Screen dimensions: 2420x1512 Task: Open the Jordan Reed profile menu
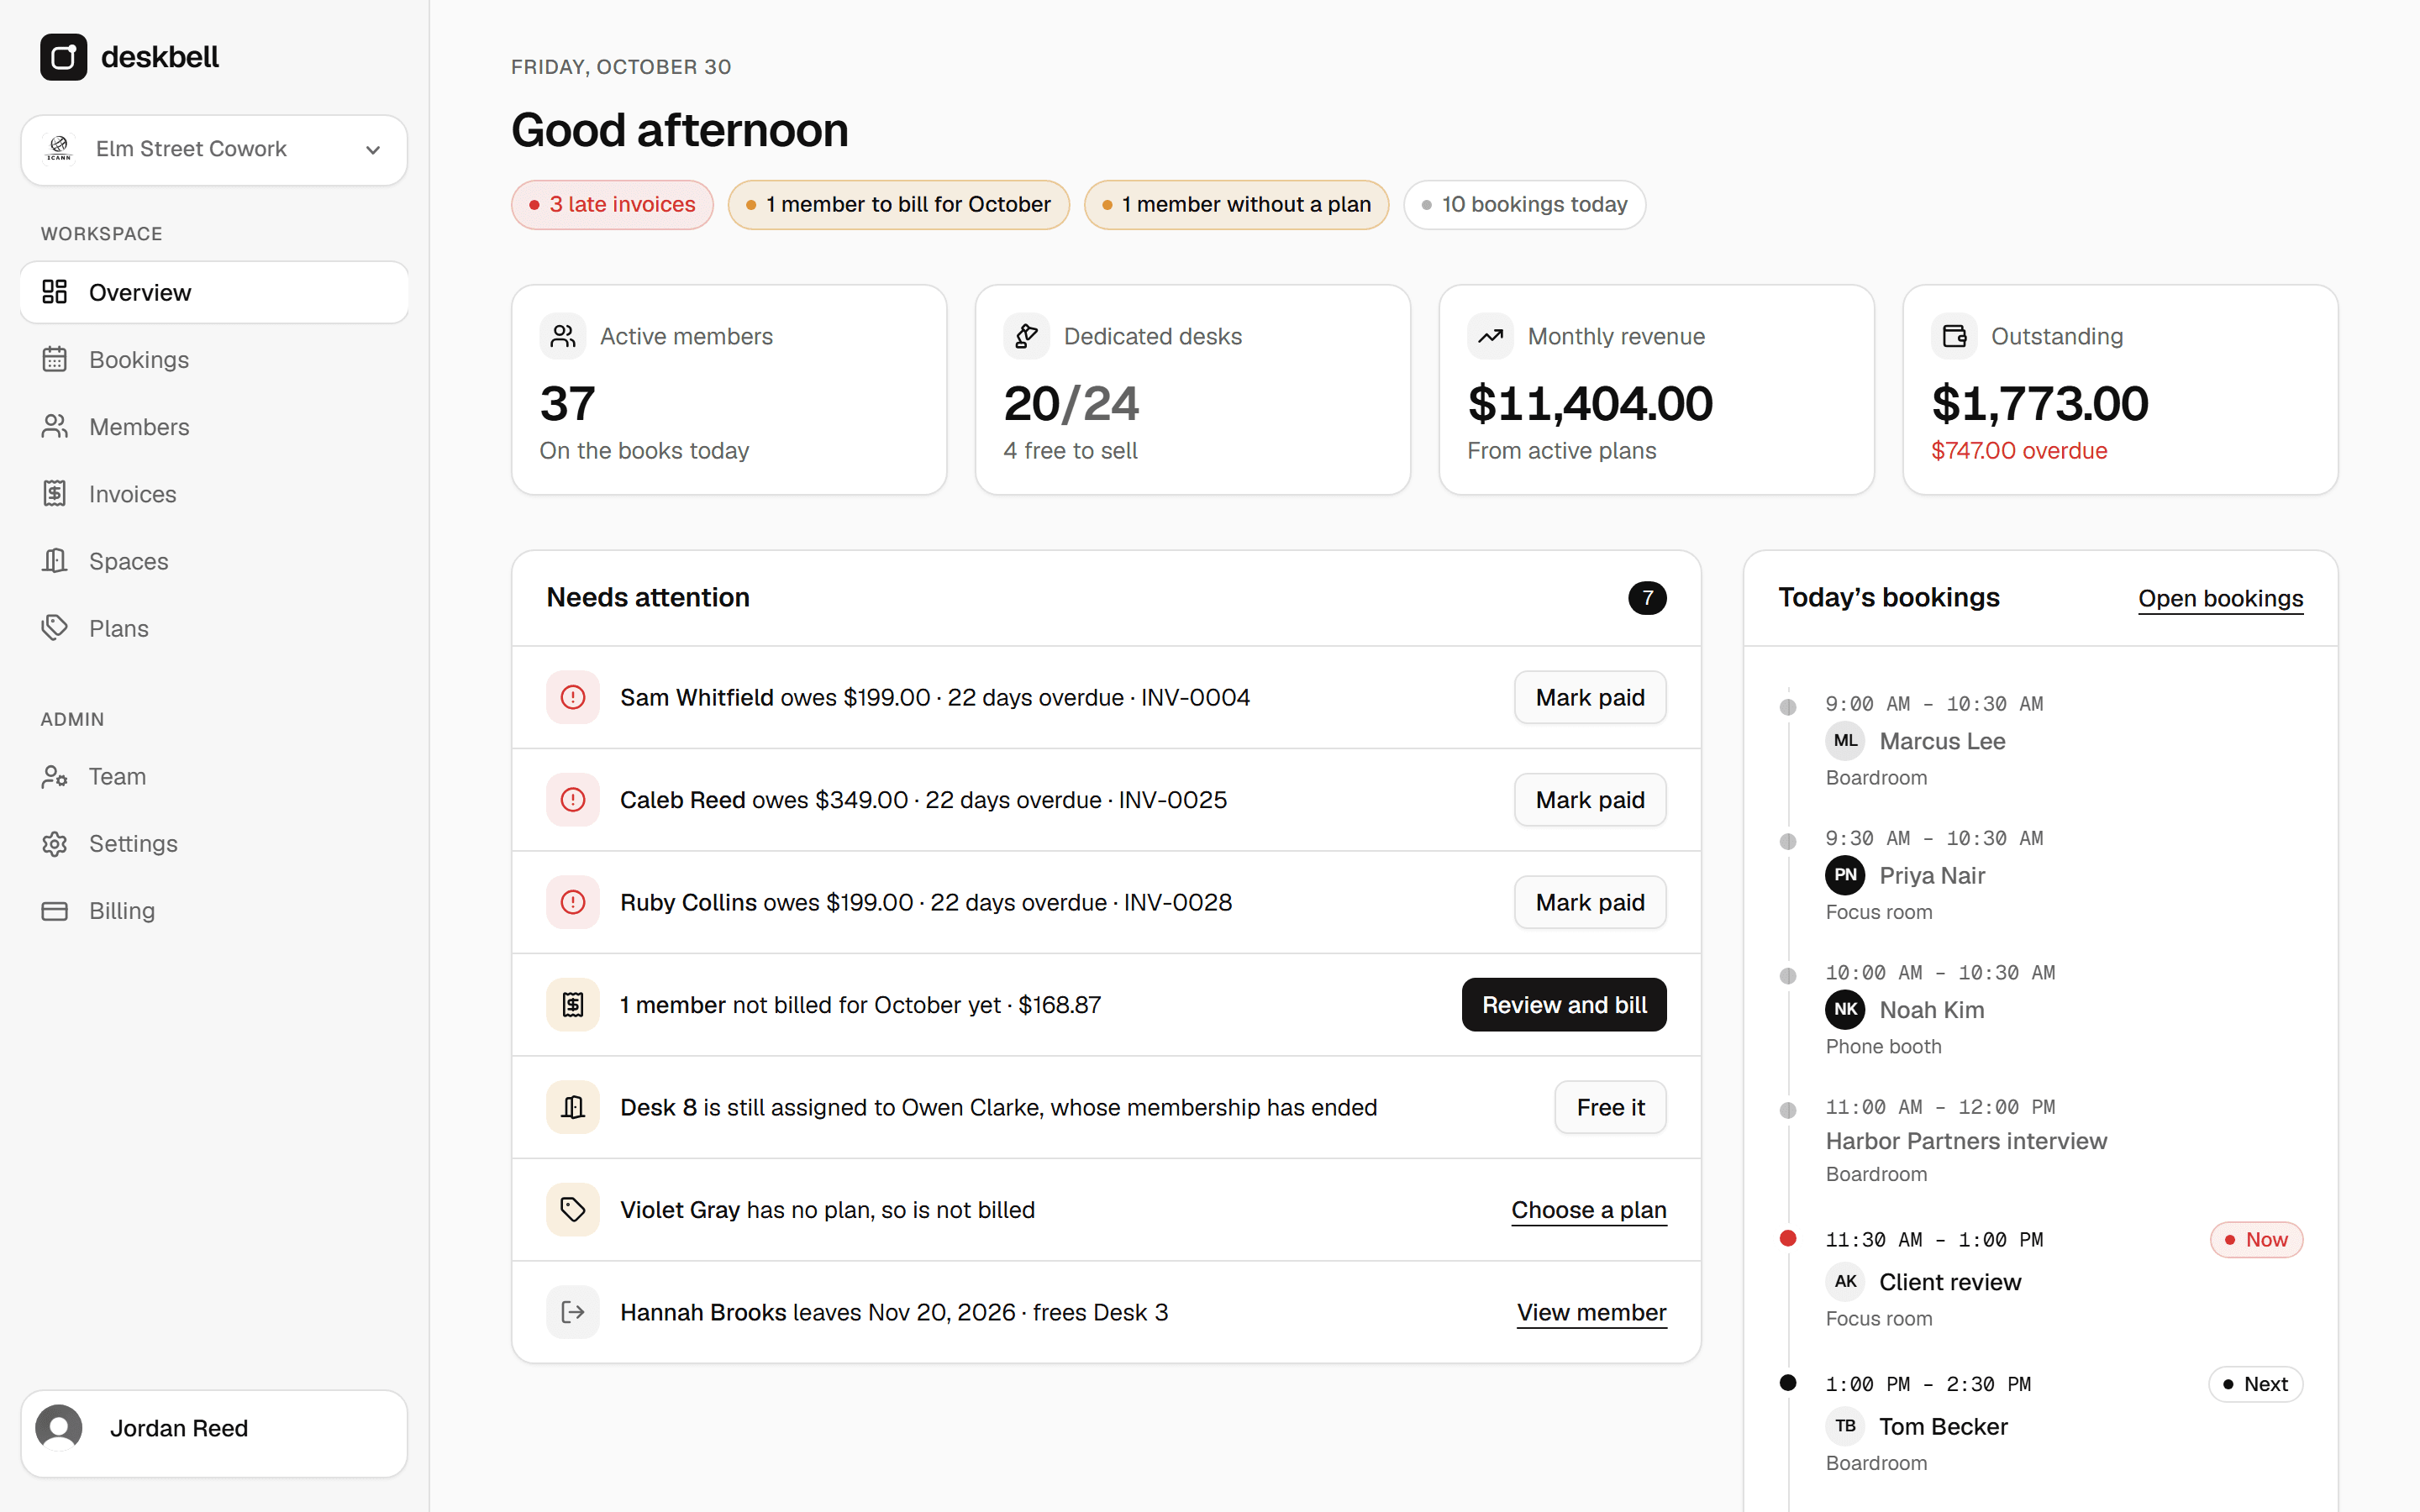(x=214, y=1433)
